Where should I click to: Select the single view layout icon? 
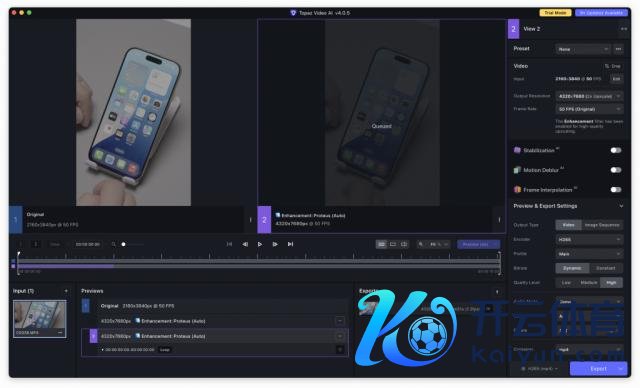point(393,244)
